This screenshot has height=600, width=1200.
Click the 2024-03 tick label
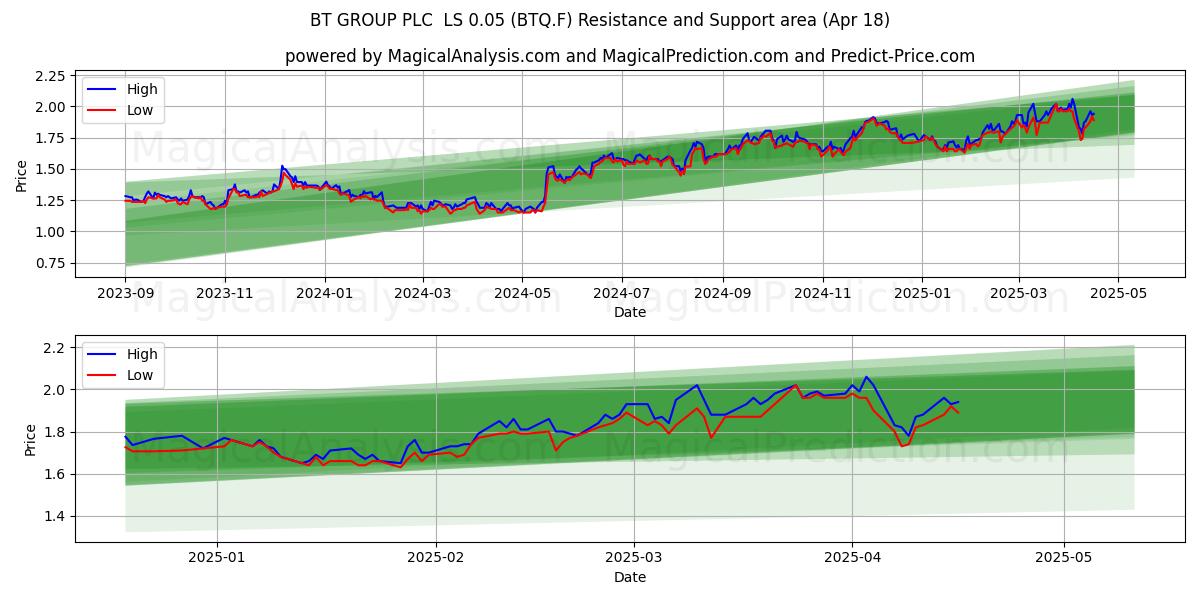[423, 293]
